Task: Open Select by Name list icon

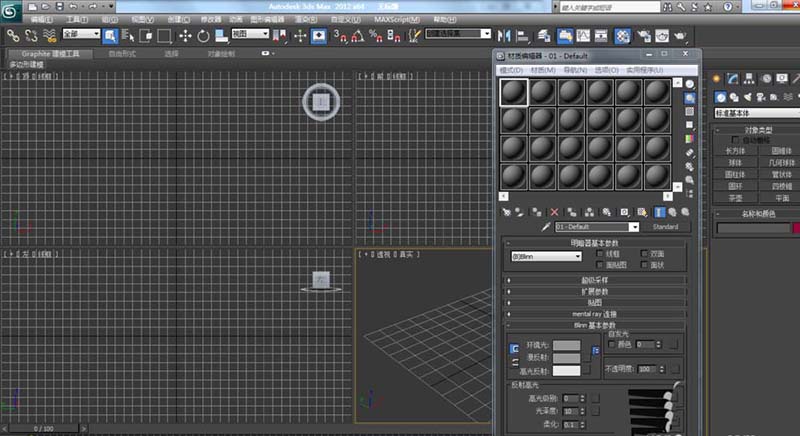Action: (x=128, y=36)
